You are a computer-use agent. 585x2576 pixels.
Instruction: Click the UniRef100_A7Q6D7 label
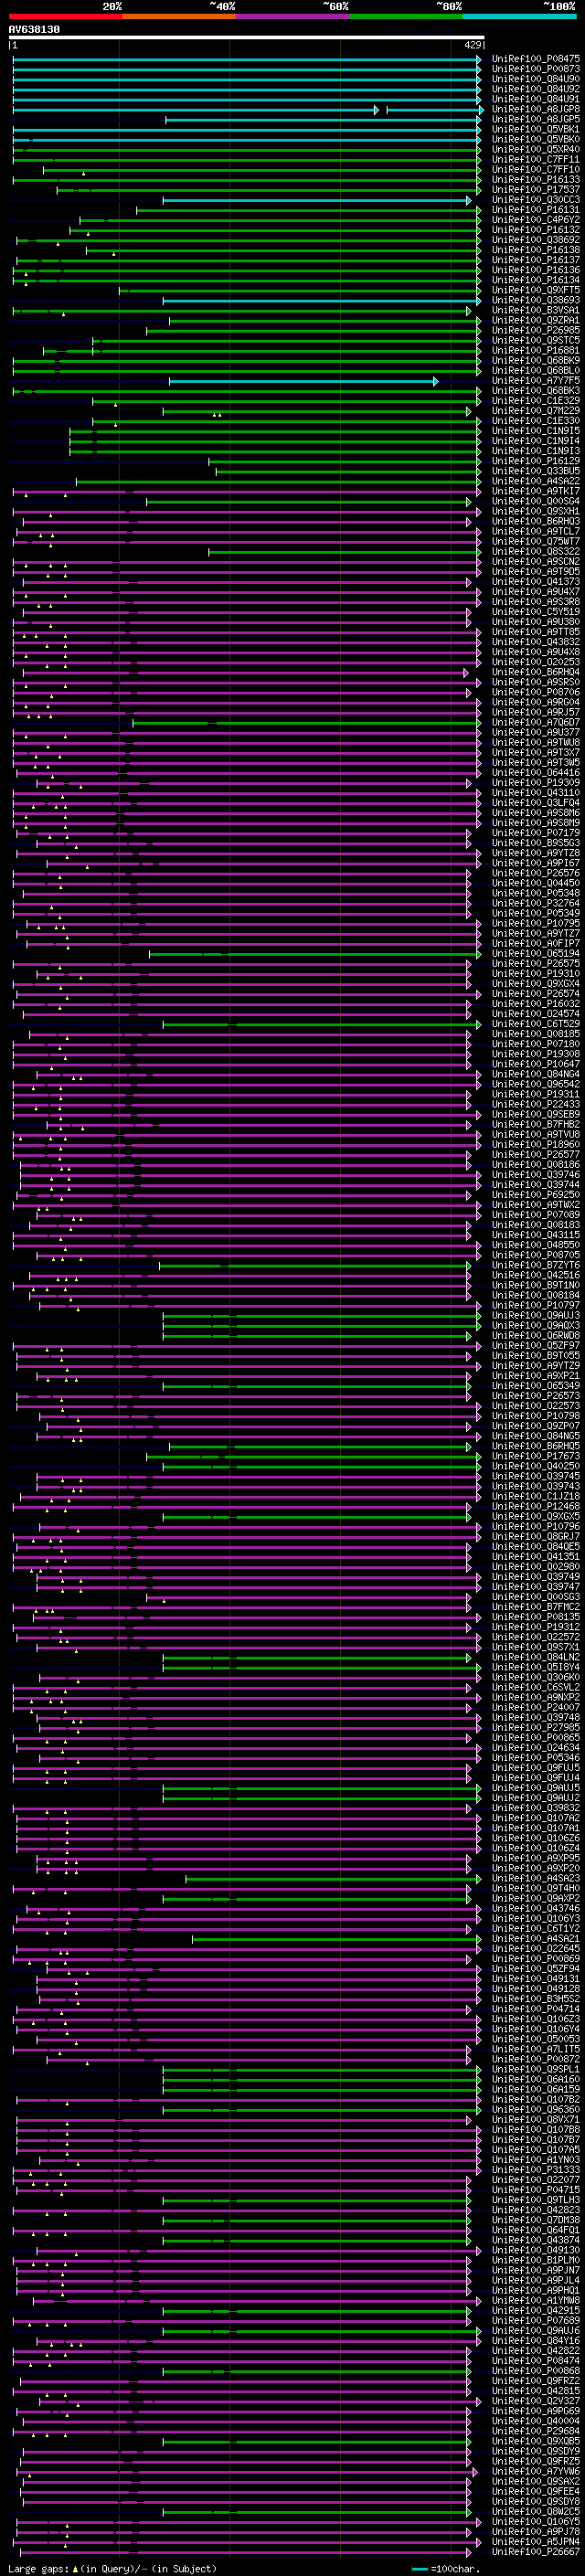tap(536, 722)
